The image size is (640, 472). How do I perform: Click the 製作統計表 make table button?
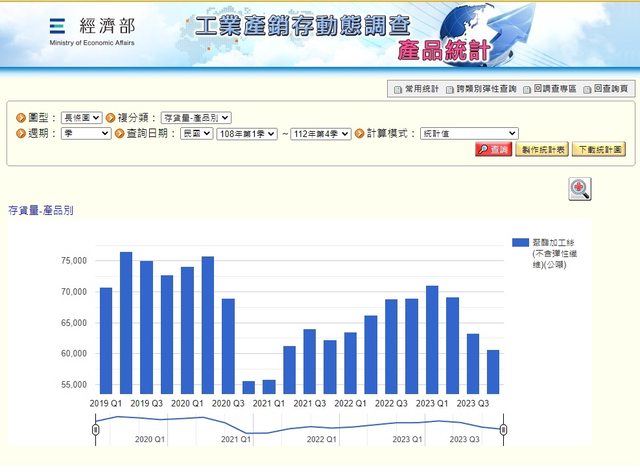541,149
